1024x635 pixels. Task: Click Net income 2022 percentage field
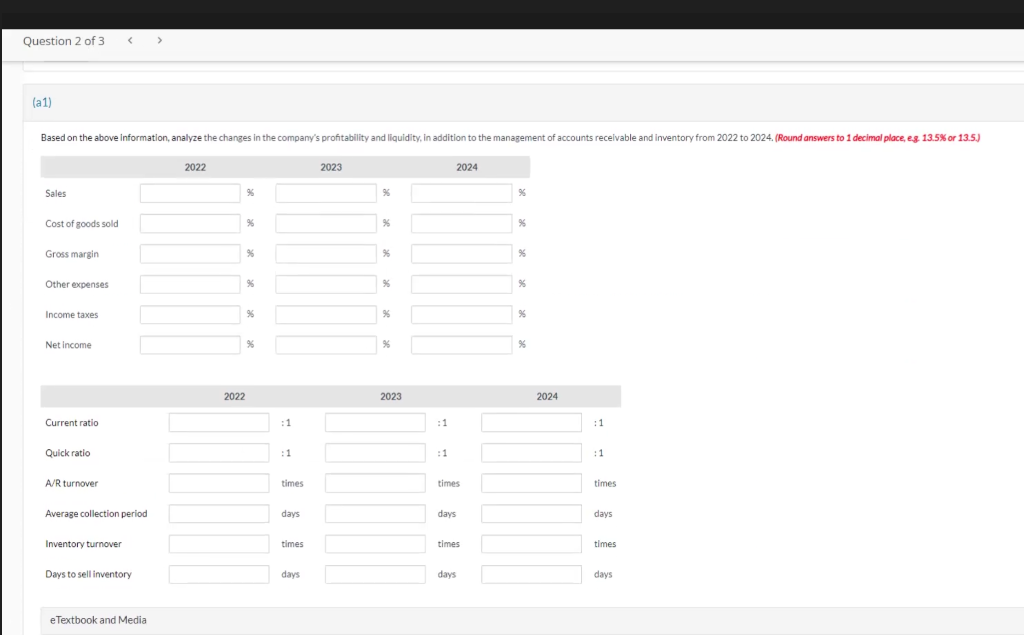click(x=190, y=345)
